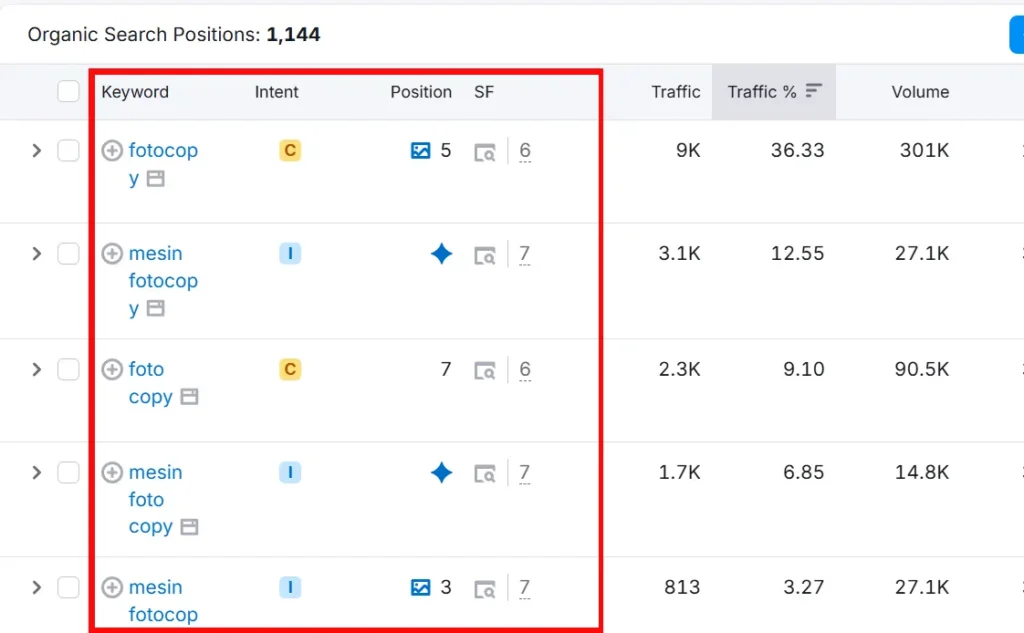Check the fotocopy row checkbox
This screenshot has width=1024, height=633.
(x=68, y=150)
